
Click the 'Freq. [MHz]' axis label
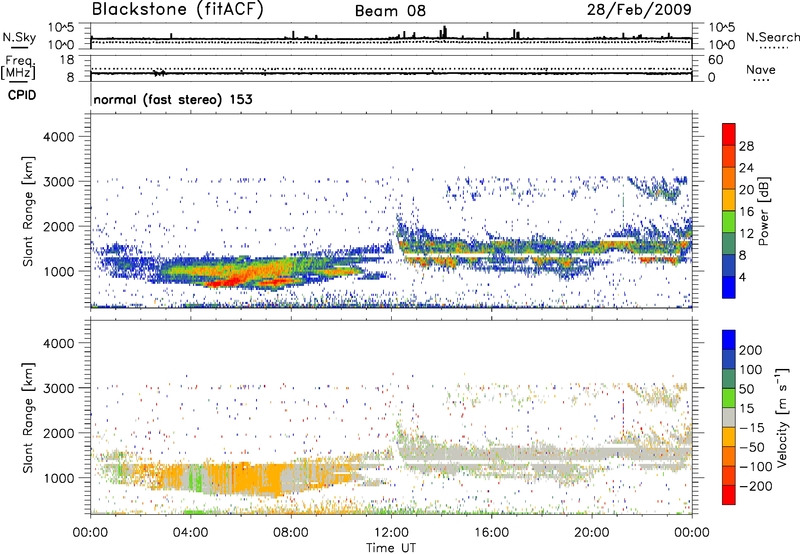[x=18, y=68]
